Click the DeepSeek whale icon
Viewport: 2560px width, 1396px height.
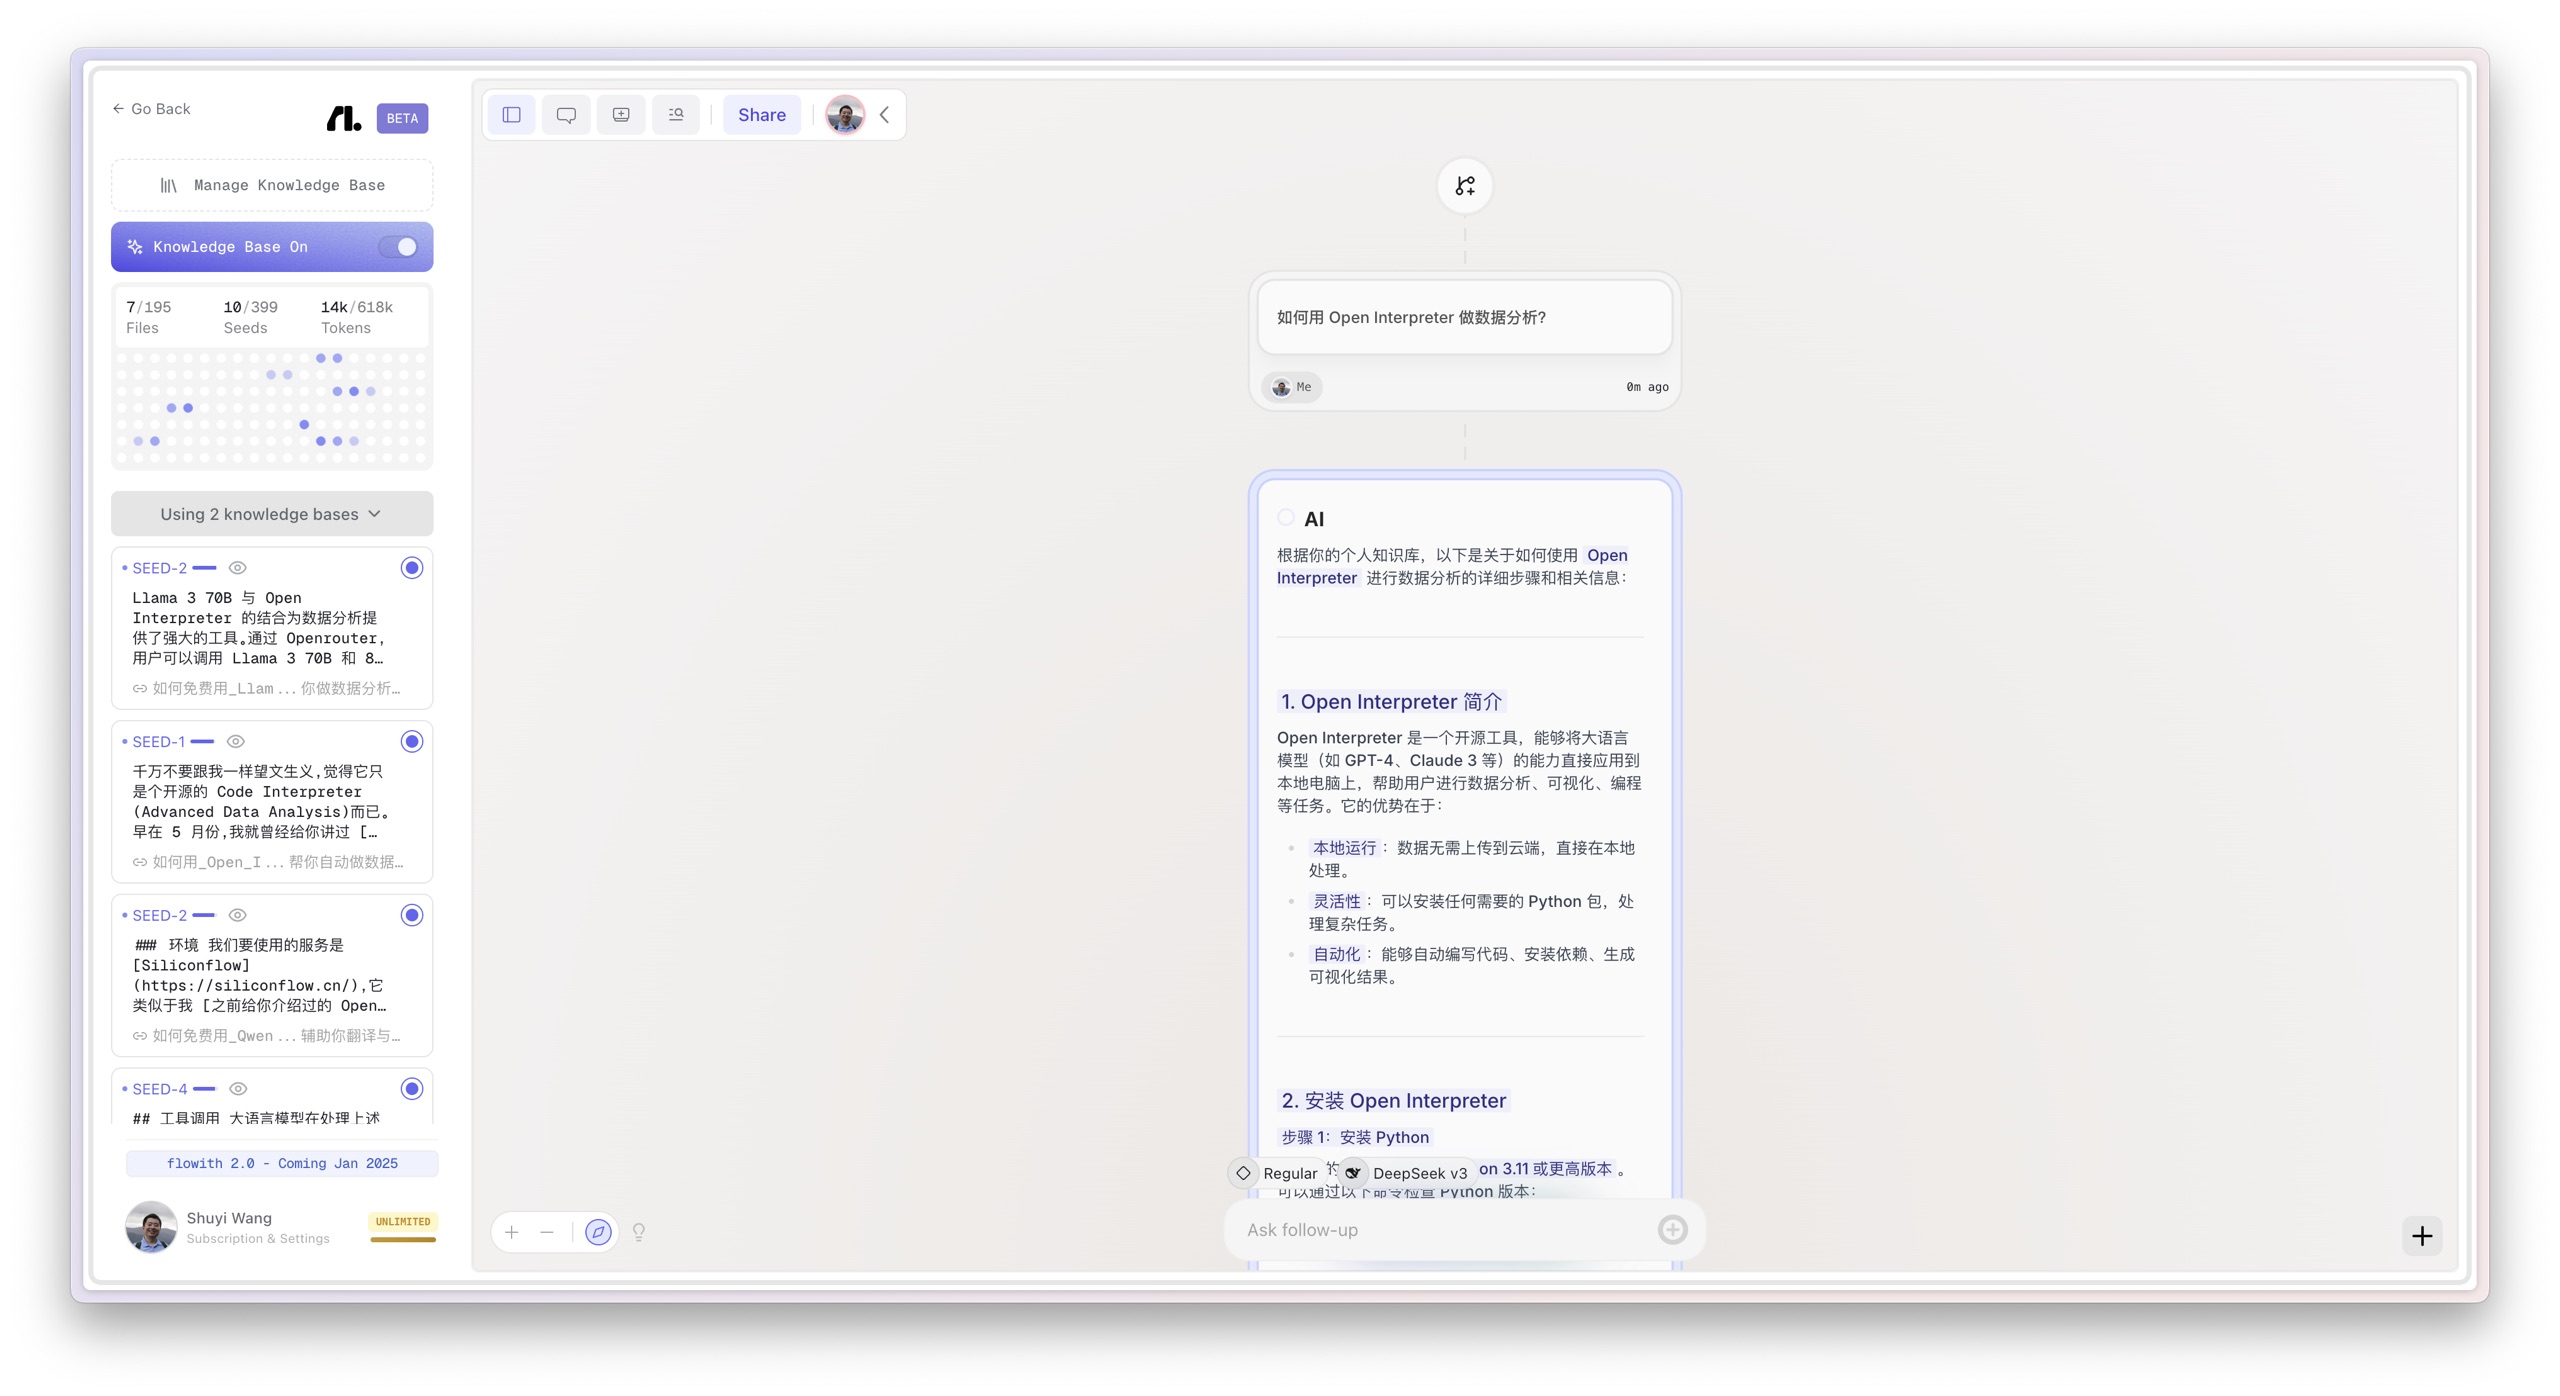point(1353,1173)
